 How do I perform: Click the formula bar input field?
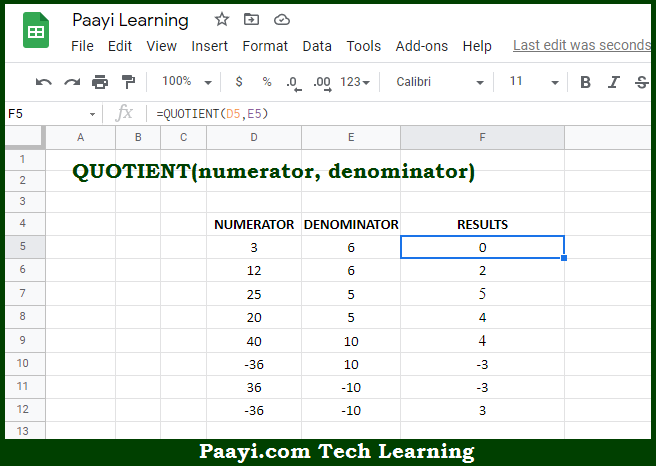tap(400, 114)
